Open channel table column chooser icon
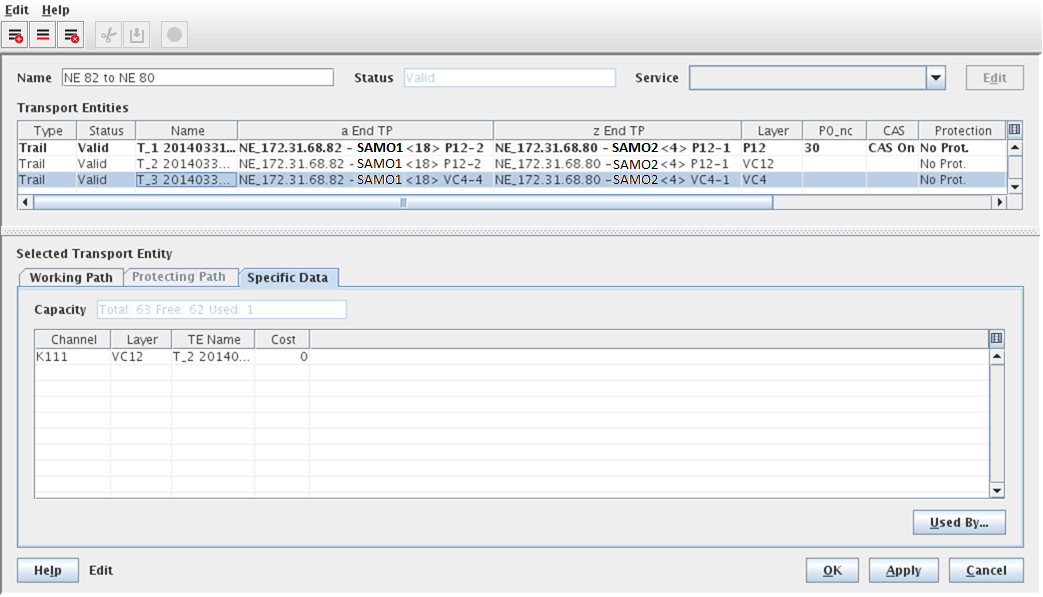 click(996, 339)
